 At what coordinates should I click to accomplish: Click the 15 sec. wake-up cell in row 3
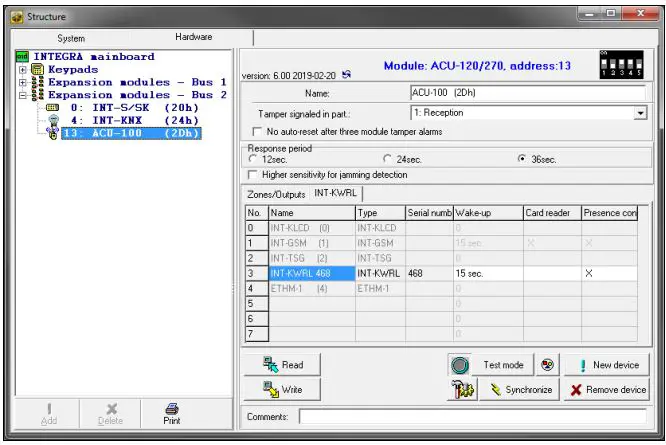coord(488,273)
